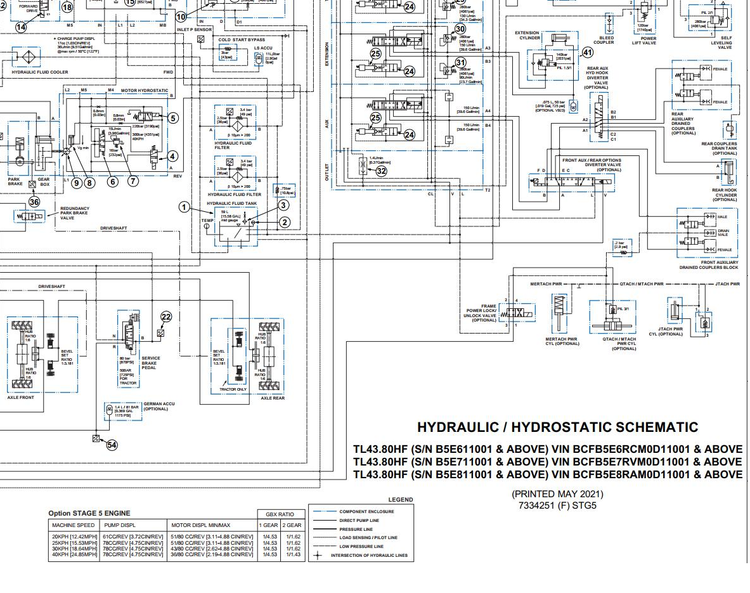The width and height of the screenshot is (750, 593).
Task: Click the blue component enclosure line sample in legend
Action: [x=323, y=511]
